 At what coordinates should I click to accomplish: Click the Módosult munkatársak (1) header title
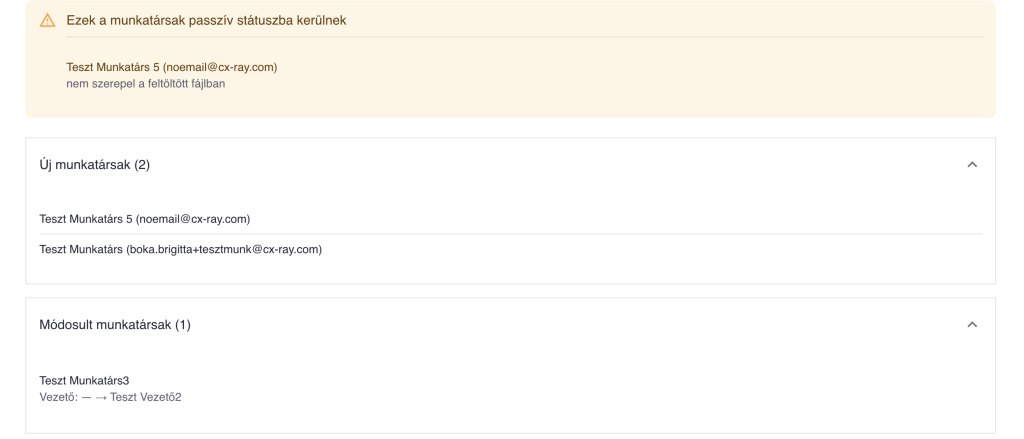(115, 325)
